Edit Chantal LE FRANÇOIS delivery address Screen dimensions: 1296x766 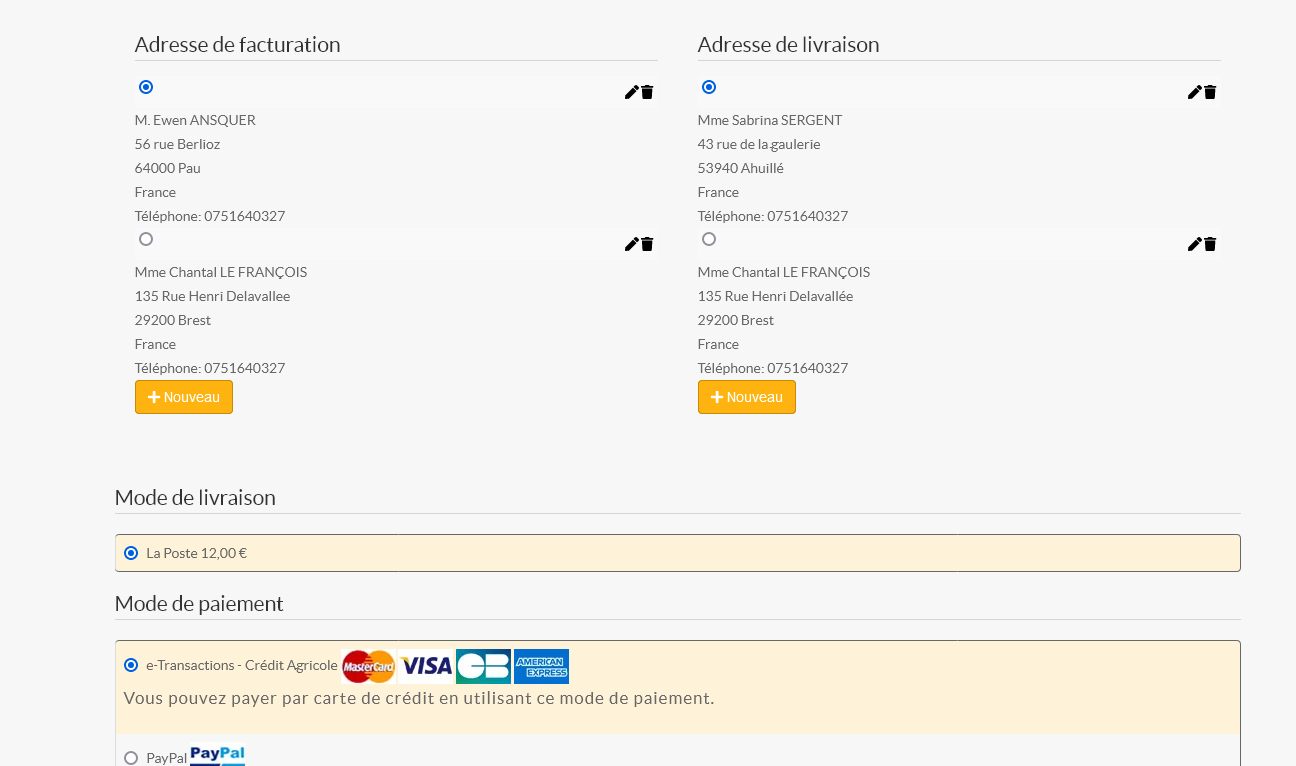(x=1194, y=244)
